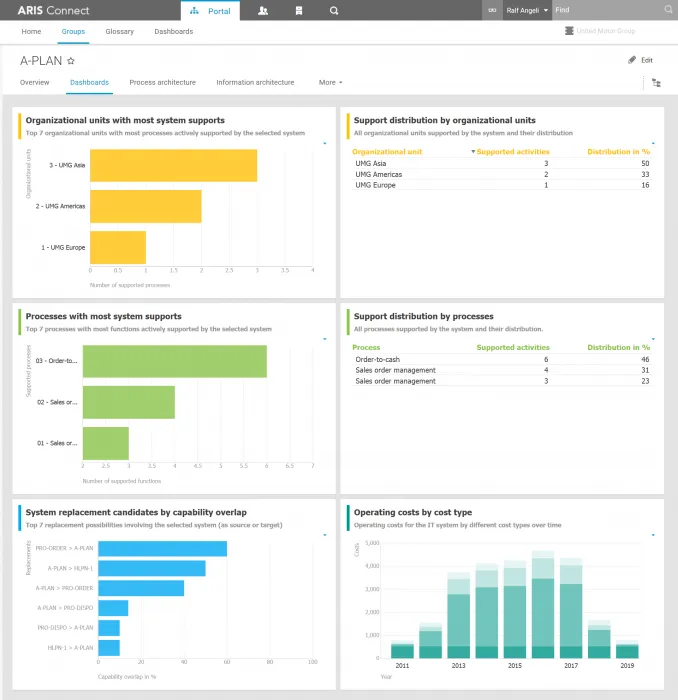The height and width of the screenshot is (700, 678).
Task: Sort by Organizational unit column header
Action: (x=387, y=152)
